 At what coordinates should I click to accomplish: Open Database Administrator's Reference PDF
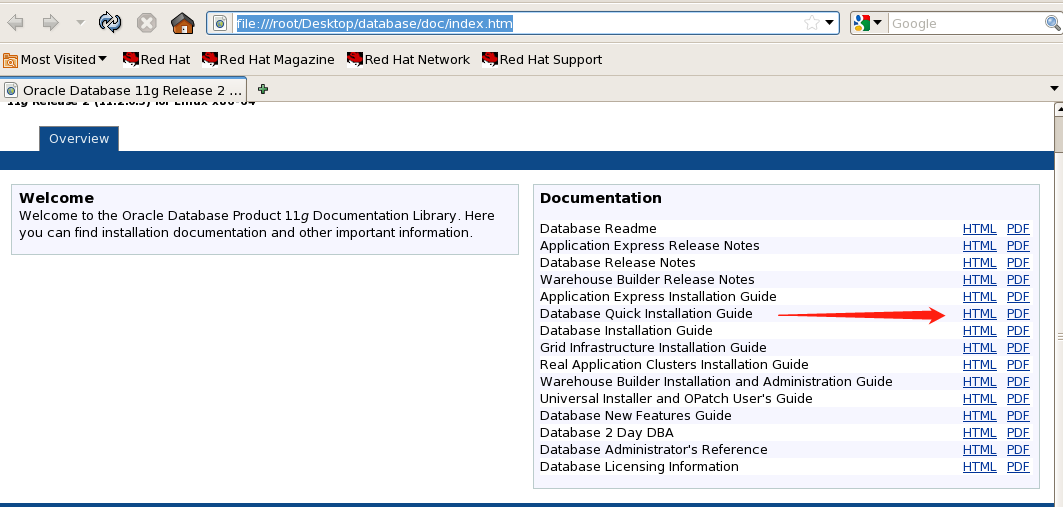coord(1018,449)
